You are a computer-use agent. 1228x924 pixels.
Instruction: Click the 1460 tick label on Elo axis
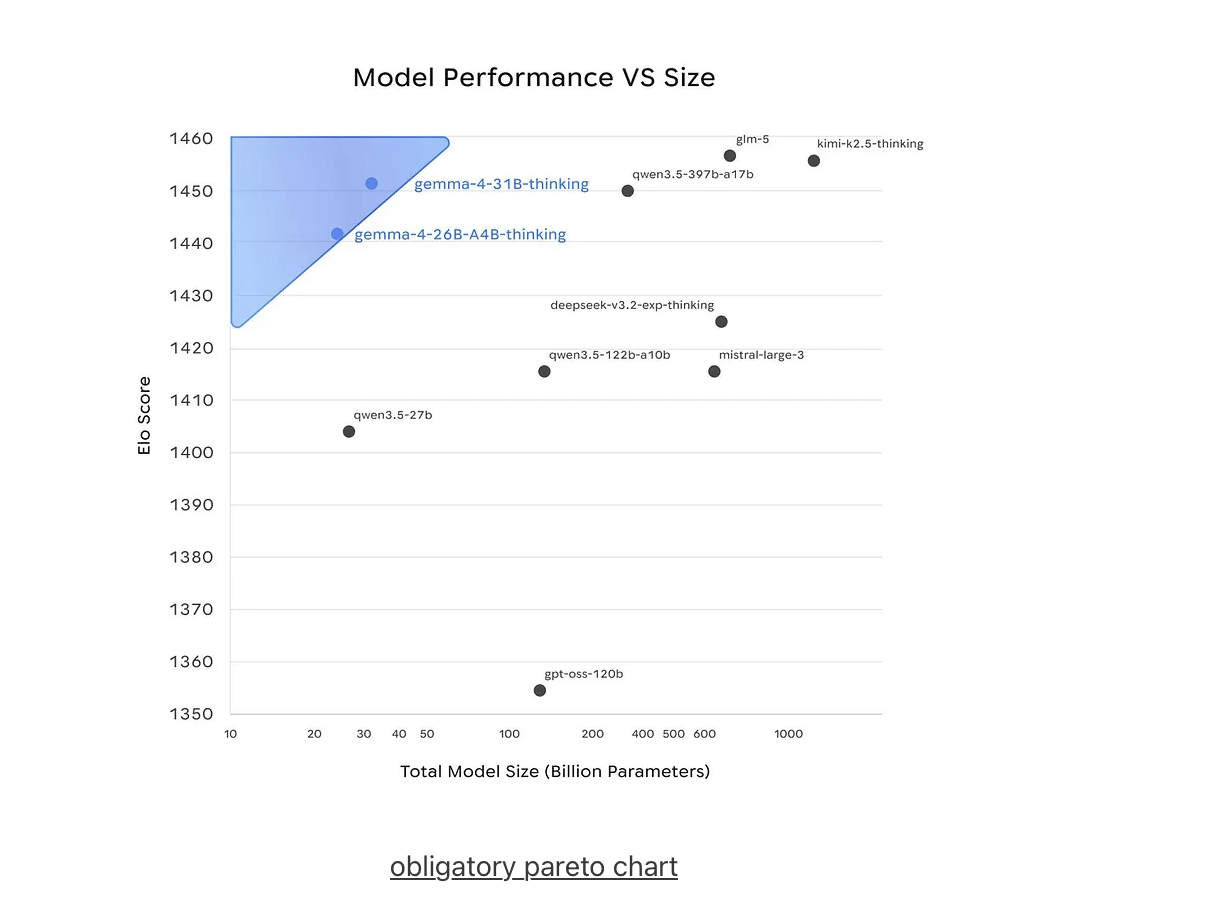pos(189,139)
